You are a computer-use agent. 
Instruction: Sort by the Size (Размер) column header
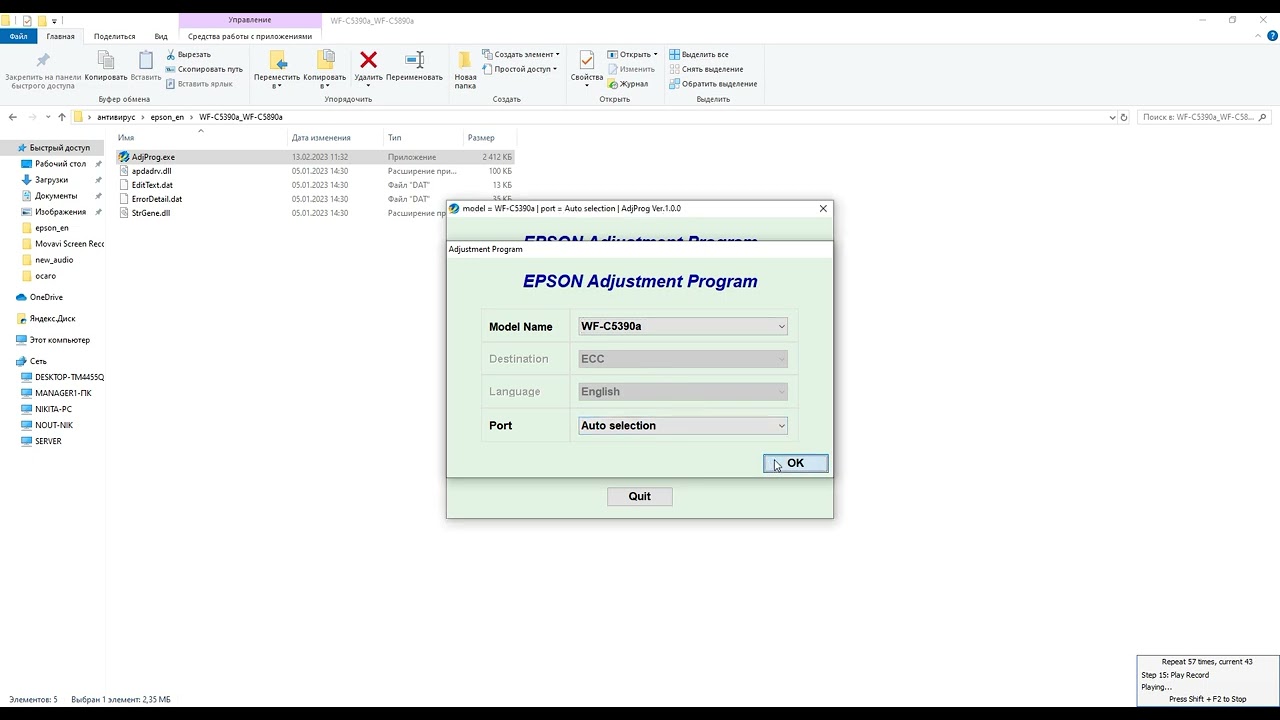(490, 137)
